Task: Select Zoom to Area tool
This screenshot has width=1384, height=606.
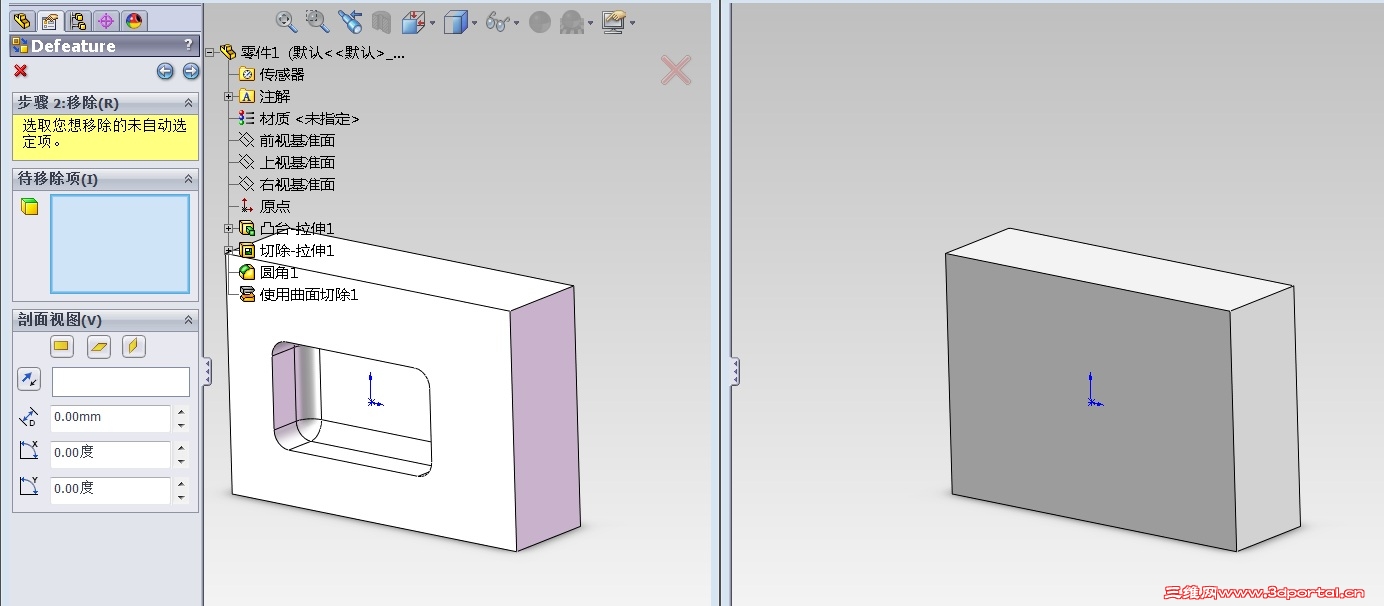Action: pos(317,21)
